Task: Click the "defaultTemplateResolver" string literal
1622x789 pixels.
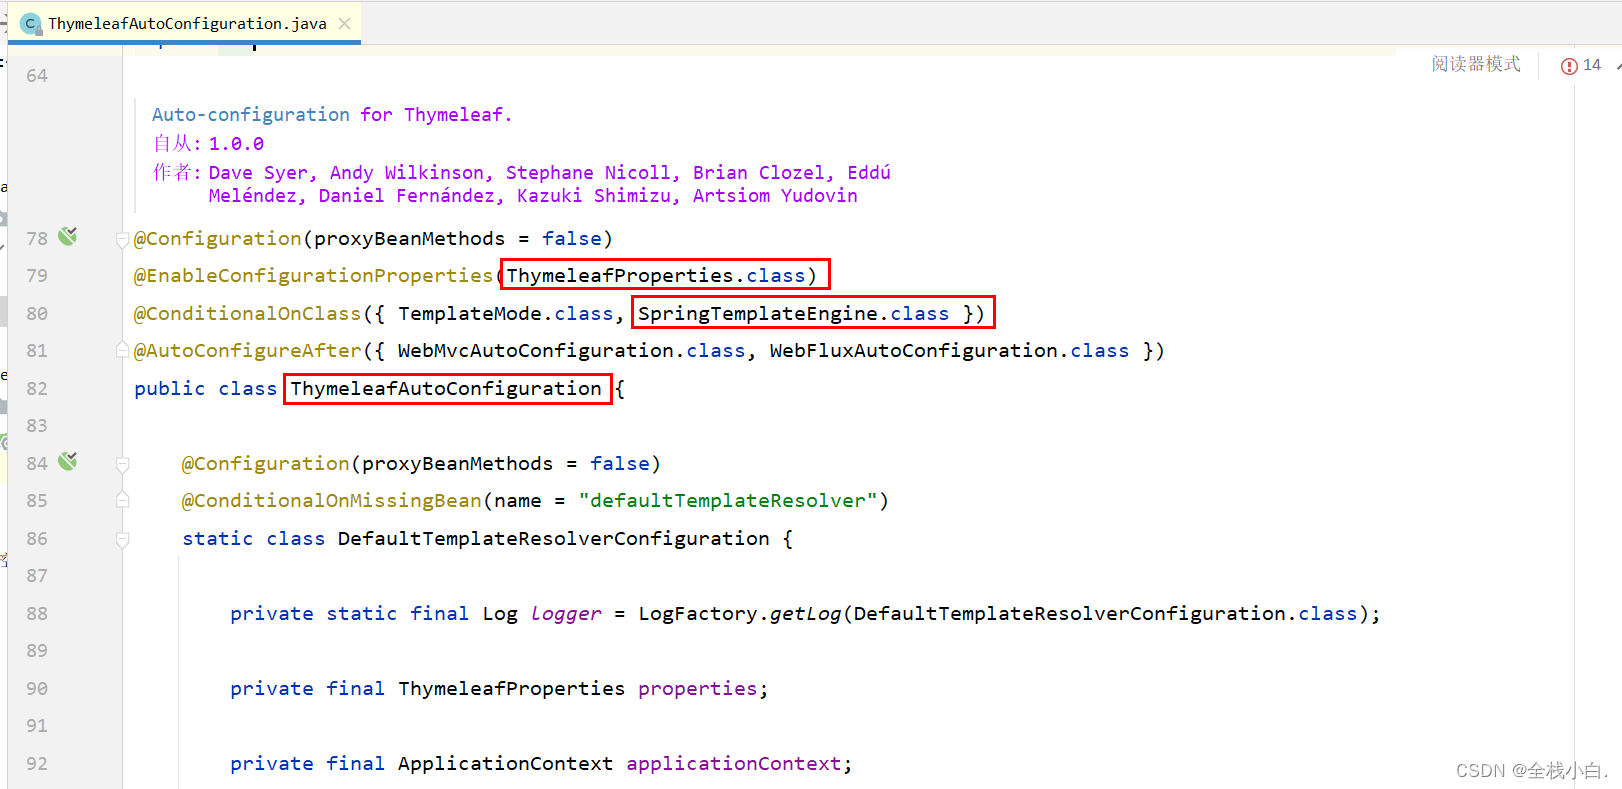Action: coord(728,501)
